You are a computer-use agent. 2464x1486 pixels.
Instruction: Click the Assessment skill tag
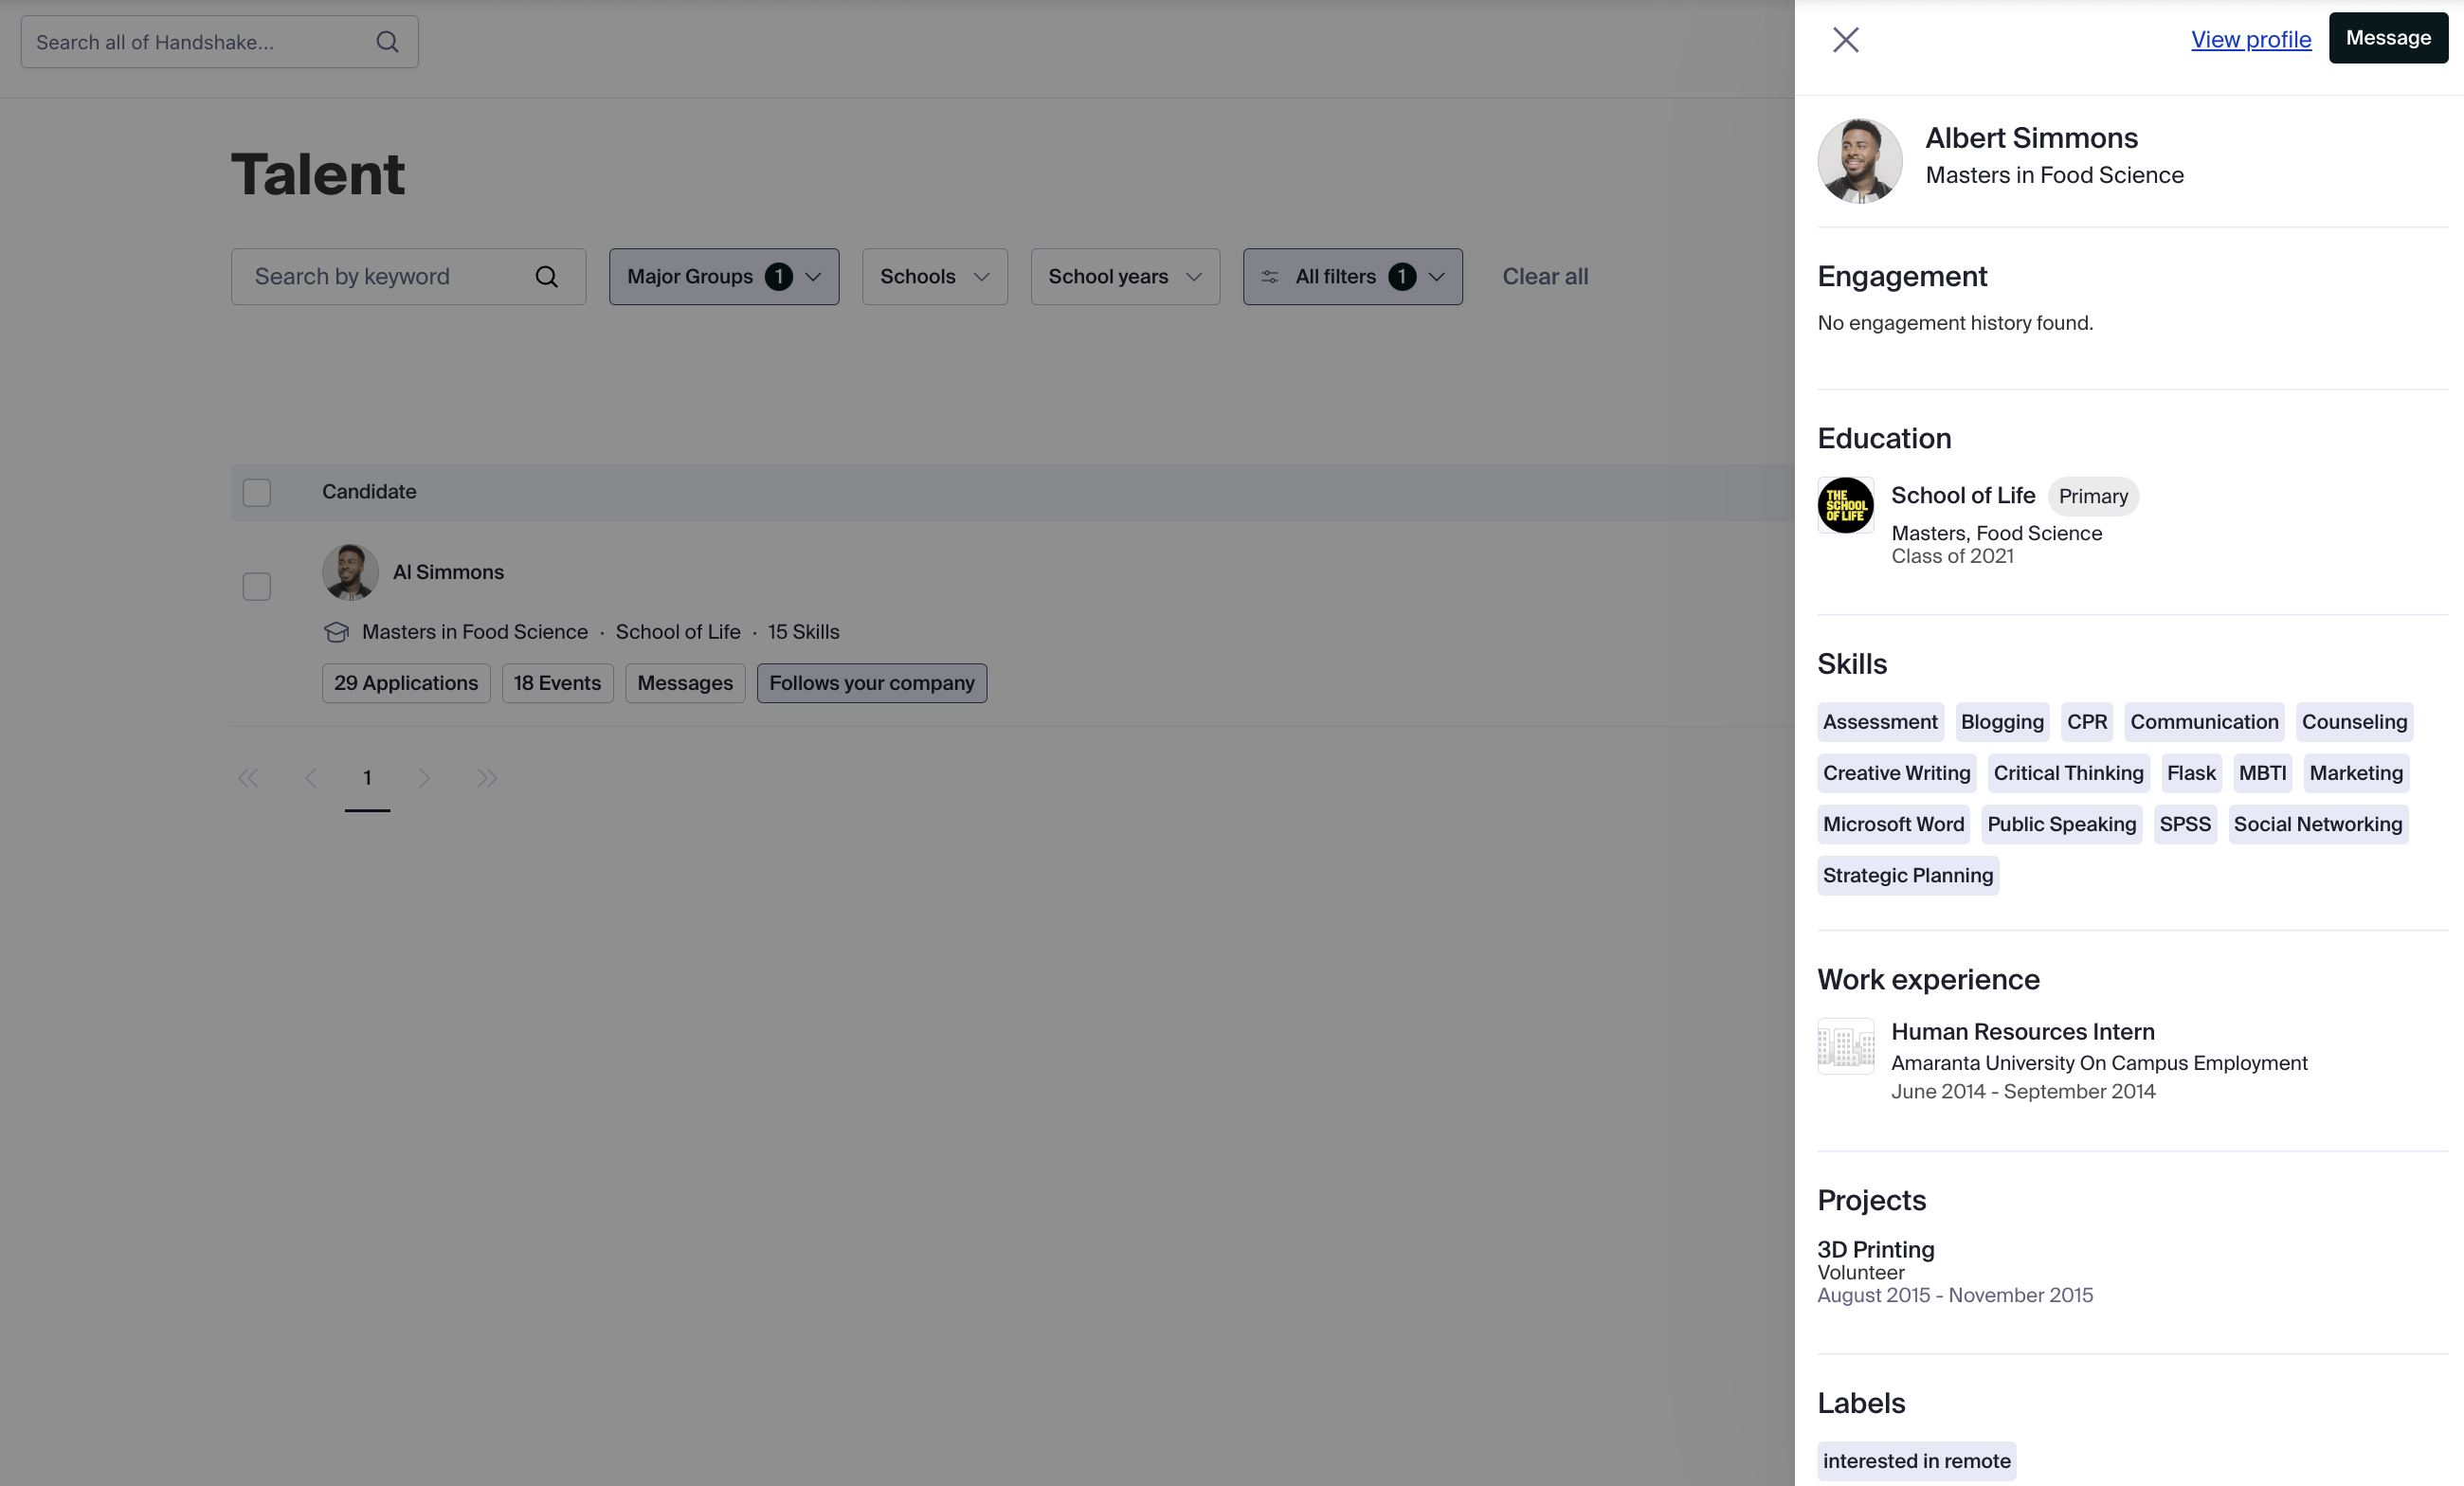point(1880,722)
